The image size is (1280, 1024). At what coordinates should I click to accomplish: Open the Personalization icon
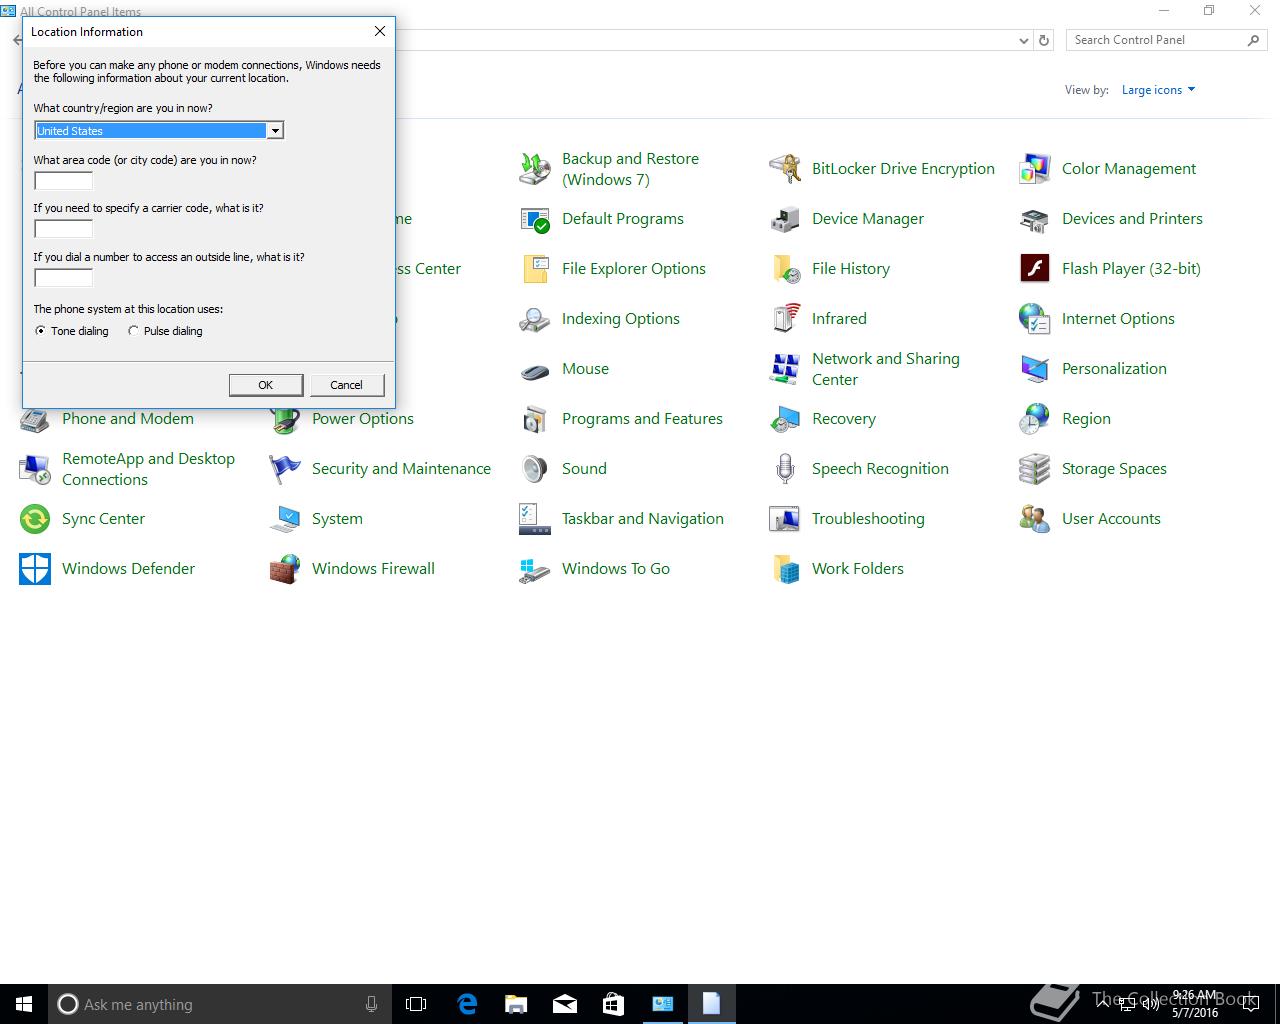(1035, 369)
